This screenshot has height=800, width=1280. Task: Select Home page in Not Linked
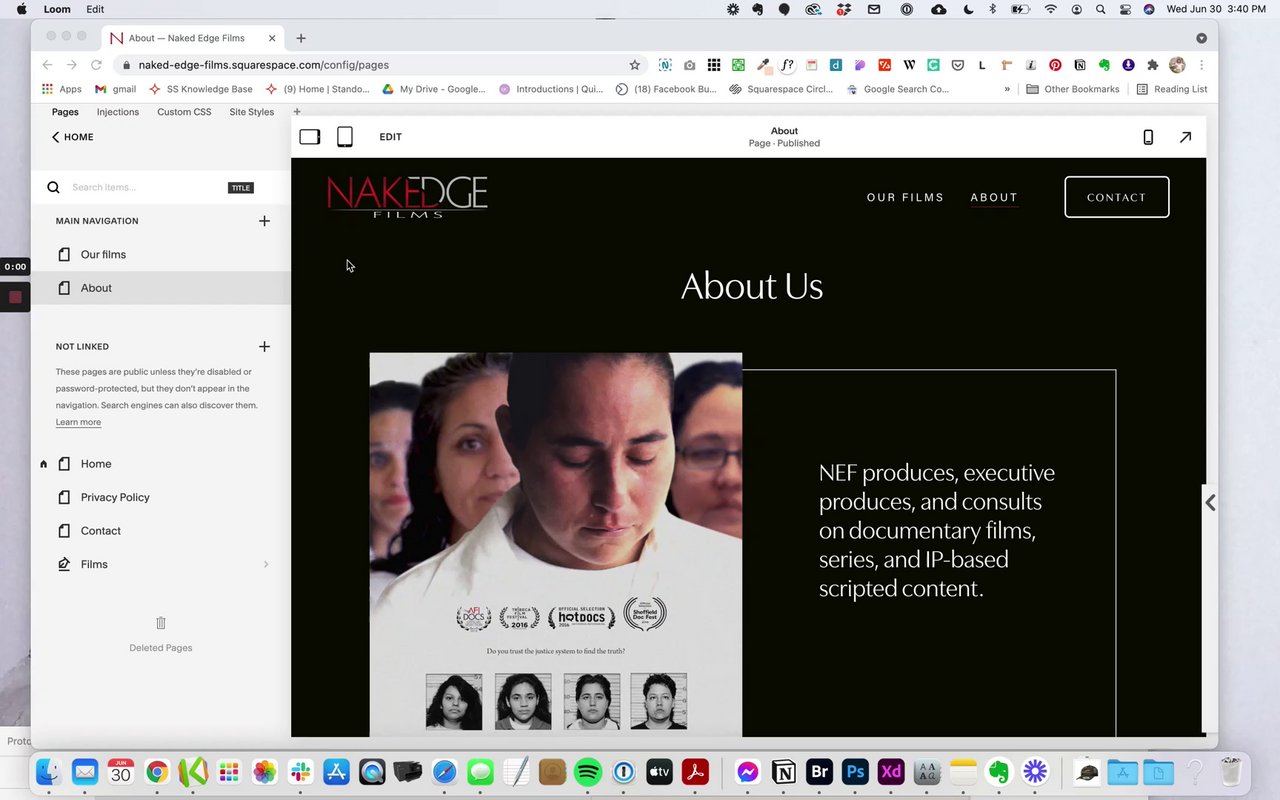click(161, 464)
